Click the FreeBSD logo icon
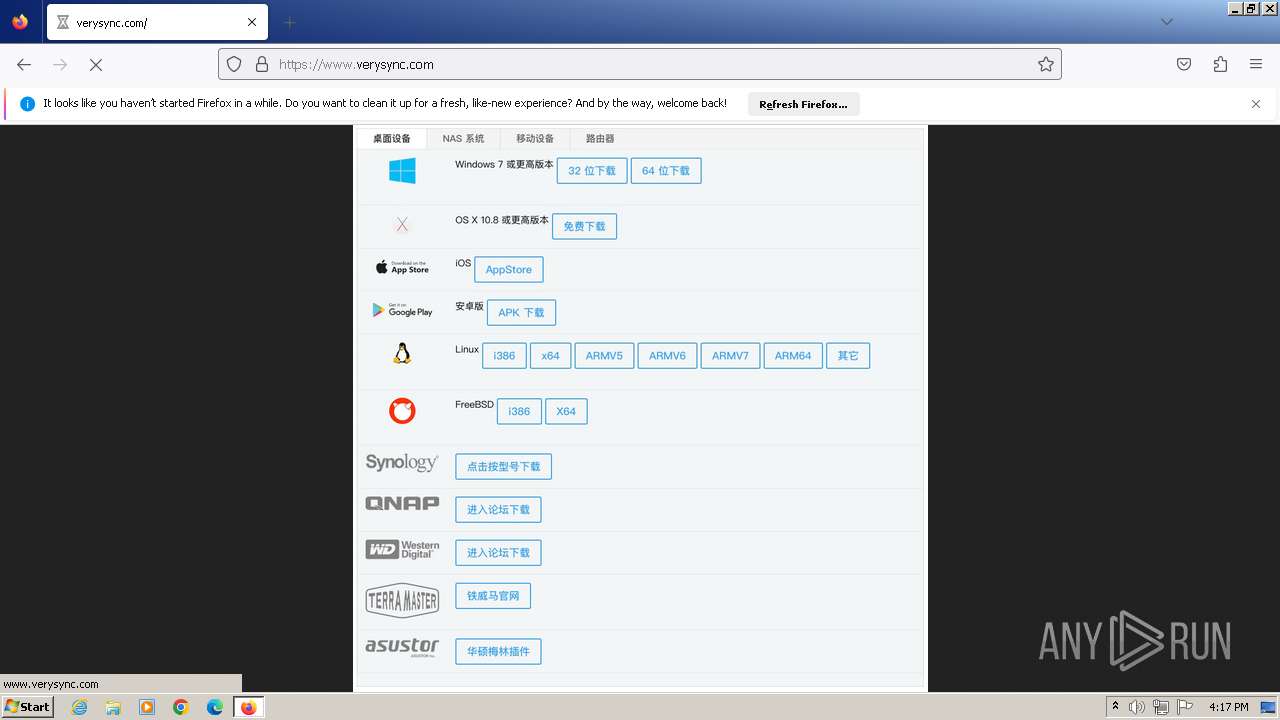The width and height of the screenshot is (1280, 720). click(402, 411)
